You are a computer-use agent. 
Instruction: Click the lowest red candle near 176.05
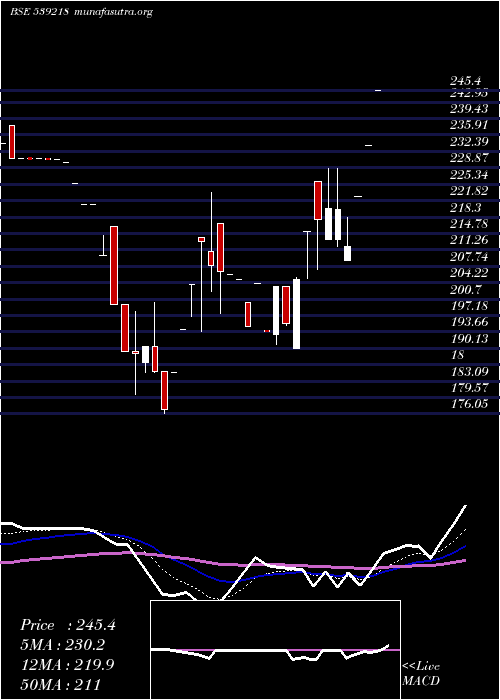point(165,391)
